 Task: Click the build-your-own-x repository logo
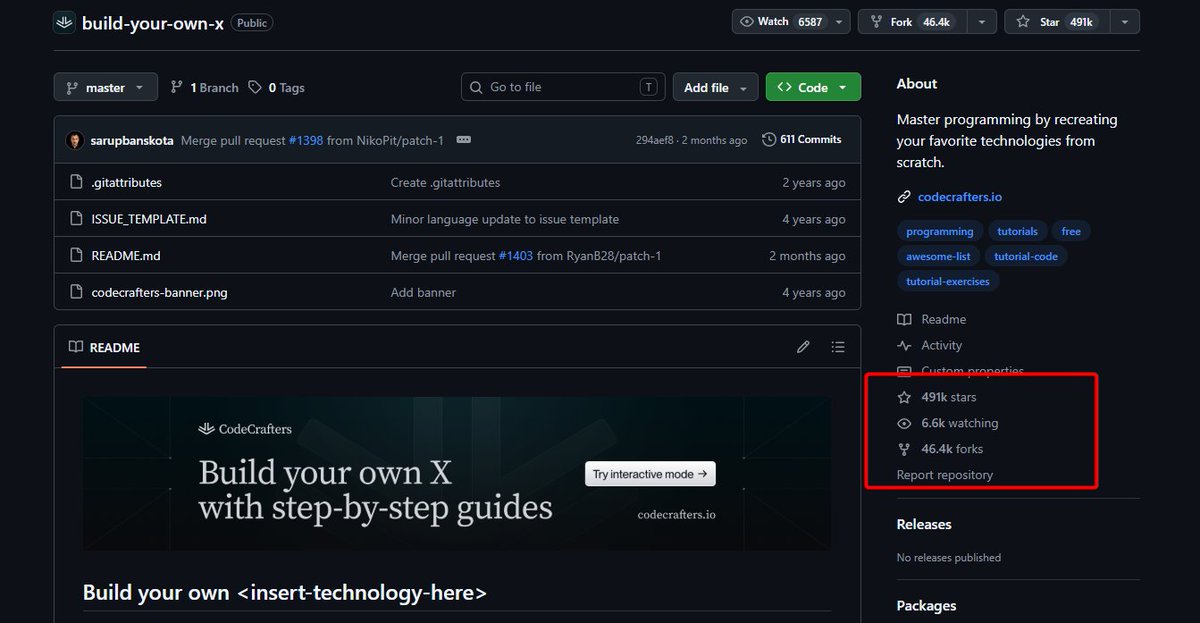coord(64,21)
